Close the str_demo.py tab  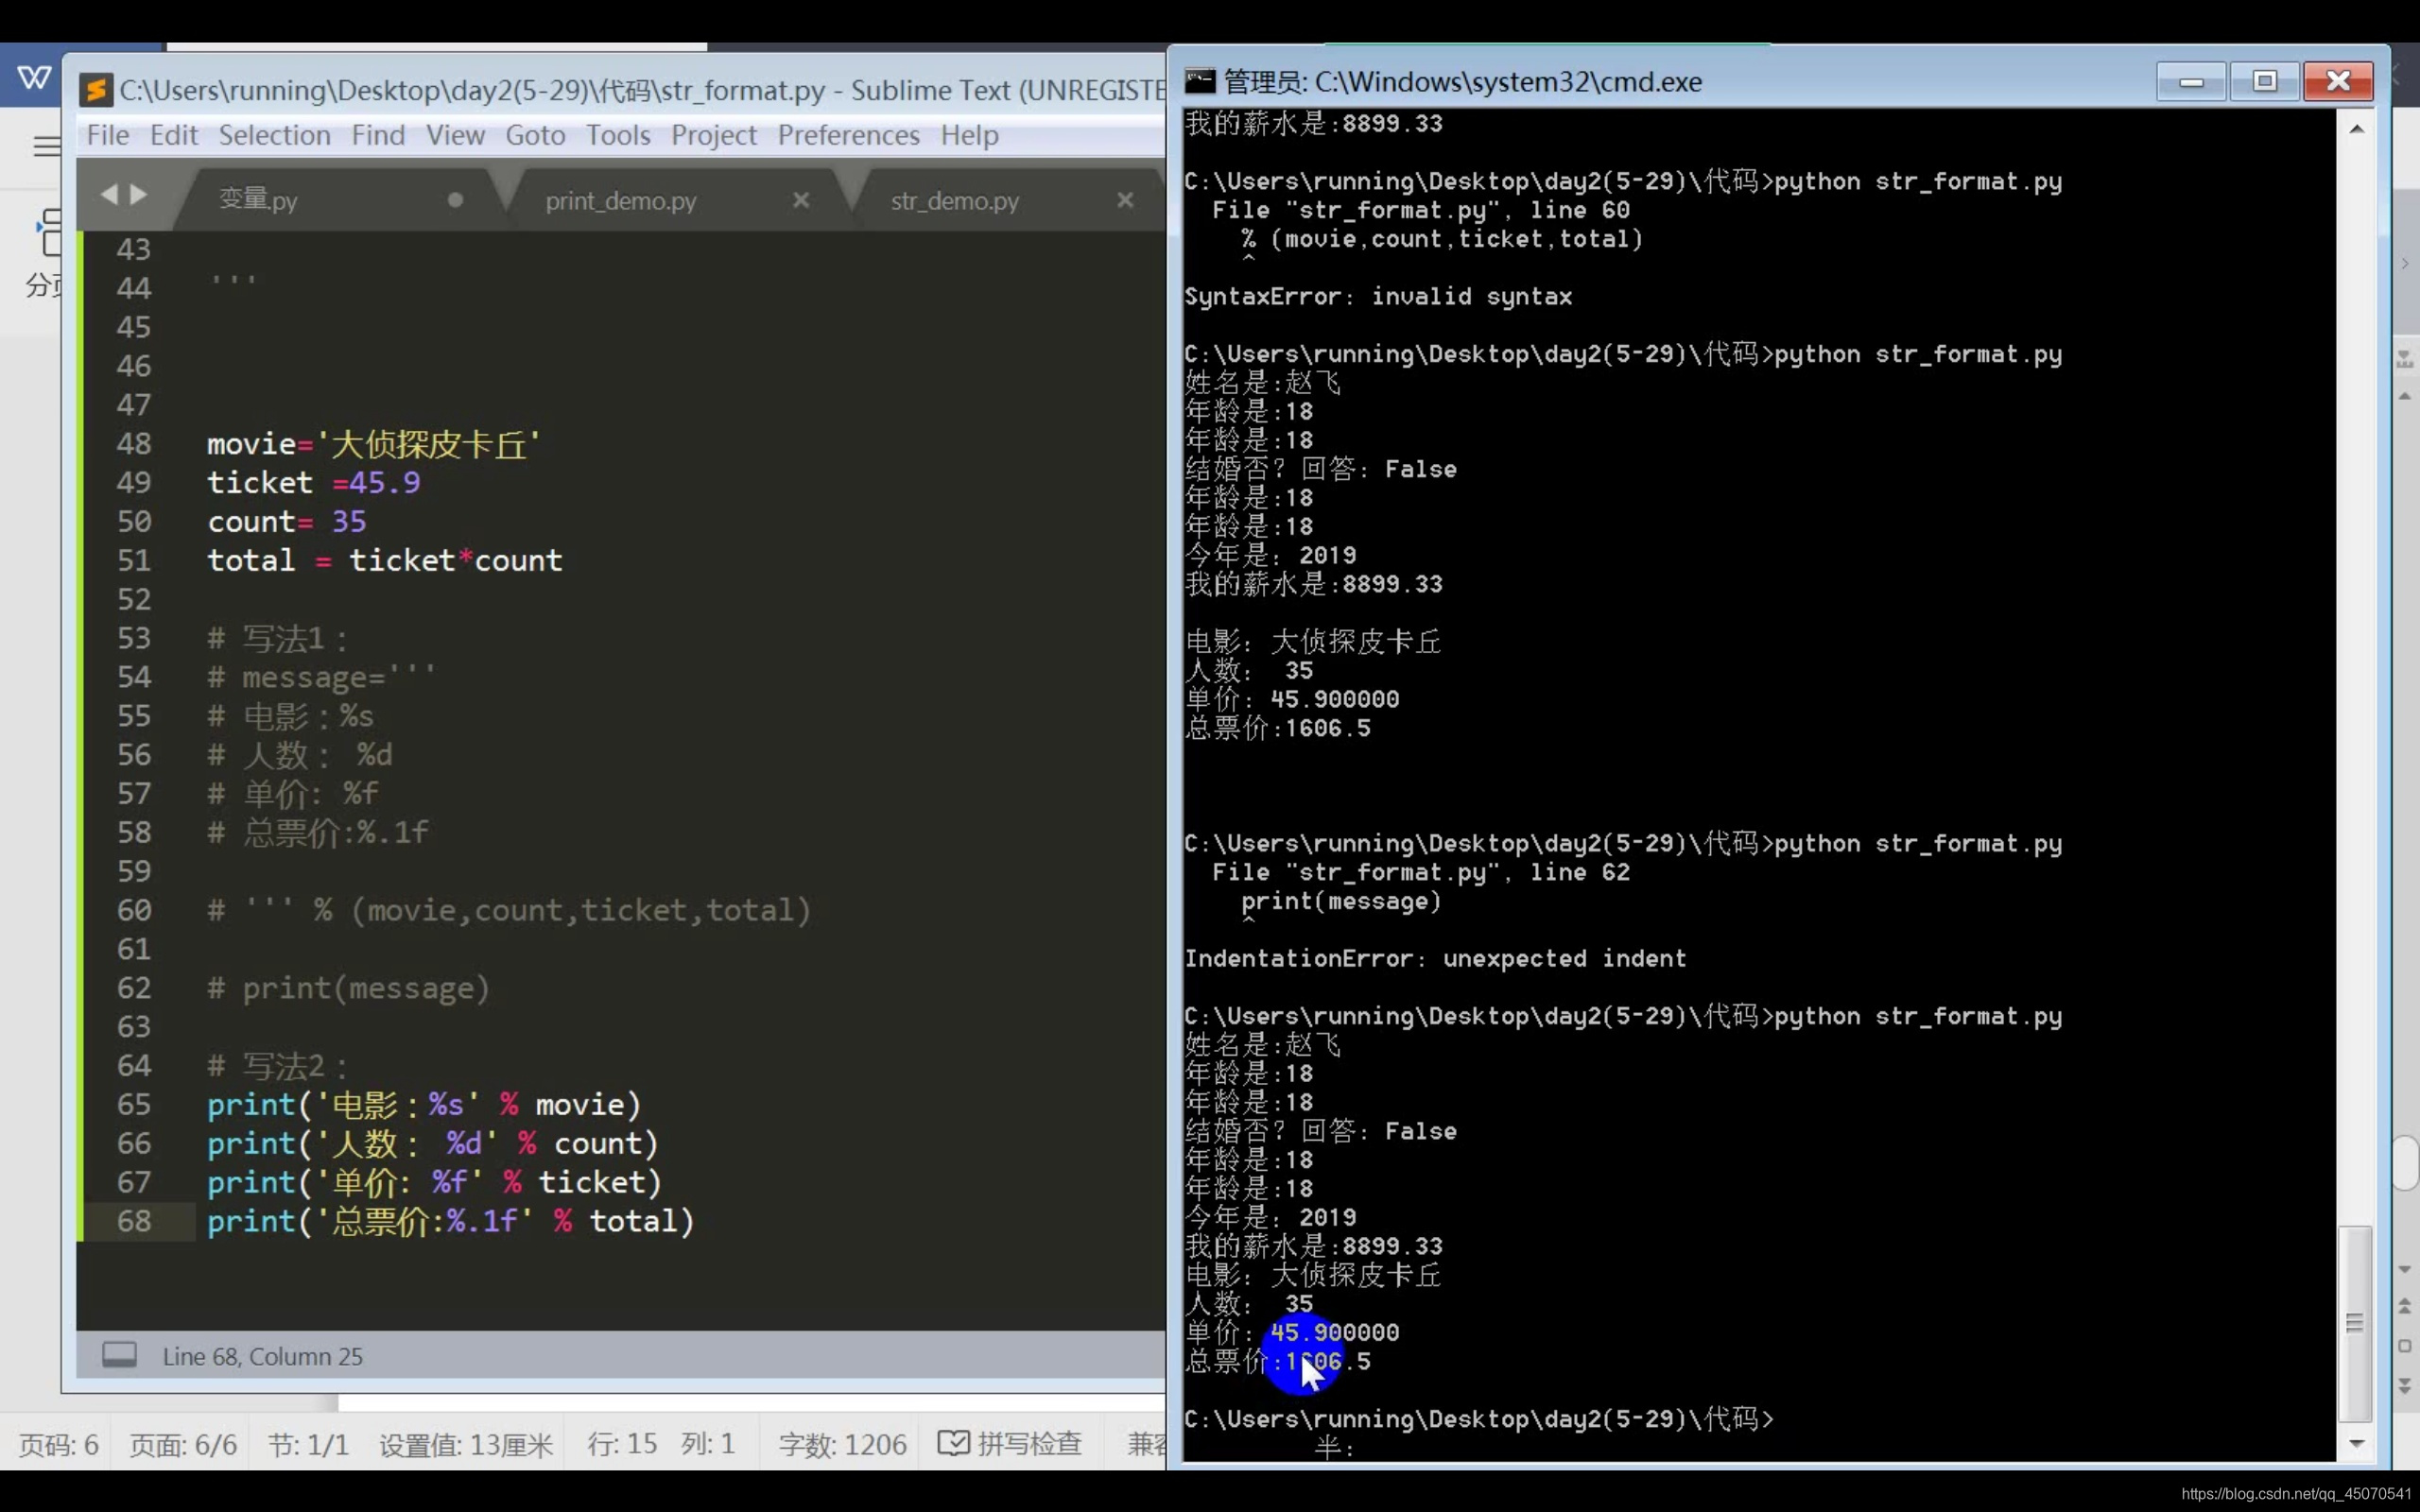pos(1125,200)
